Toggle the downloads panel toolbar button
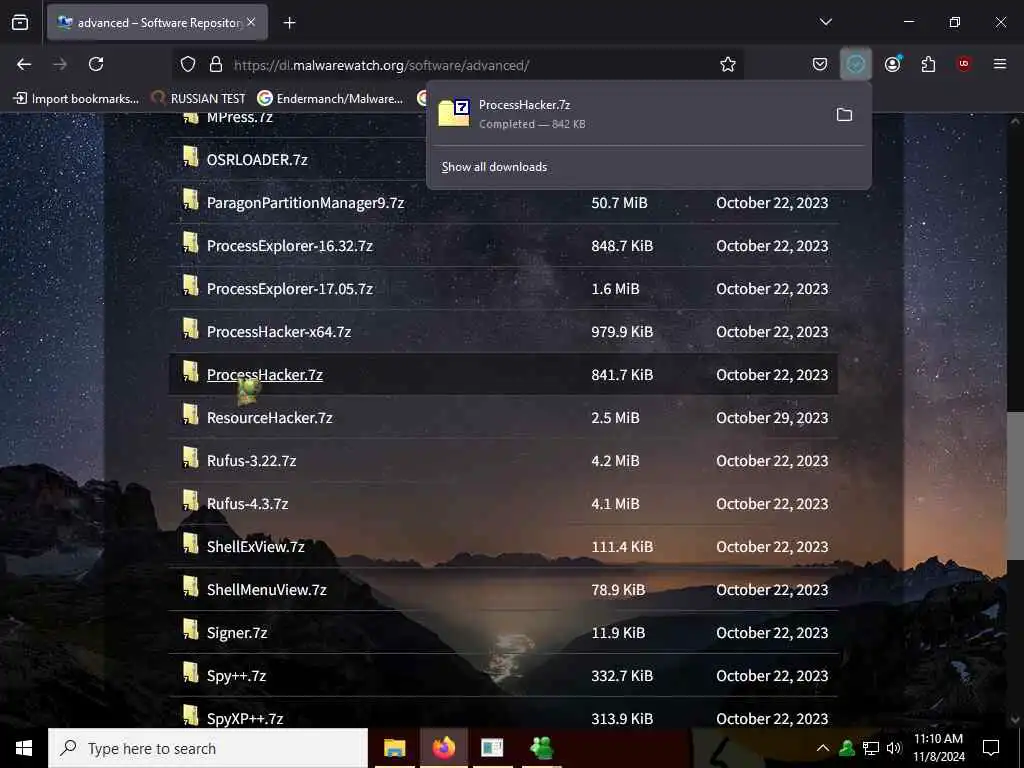The height and width of the screenshot is (768, 1024). (856, 64)
